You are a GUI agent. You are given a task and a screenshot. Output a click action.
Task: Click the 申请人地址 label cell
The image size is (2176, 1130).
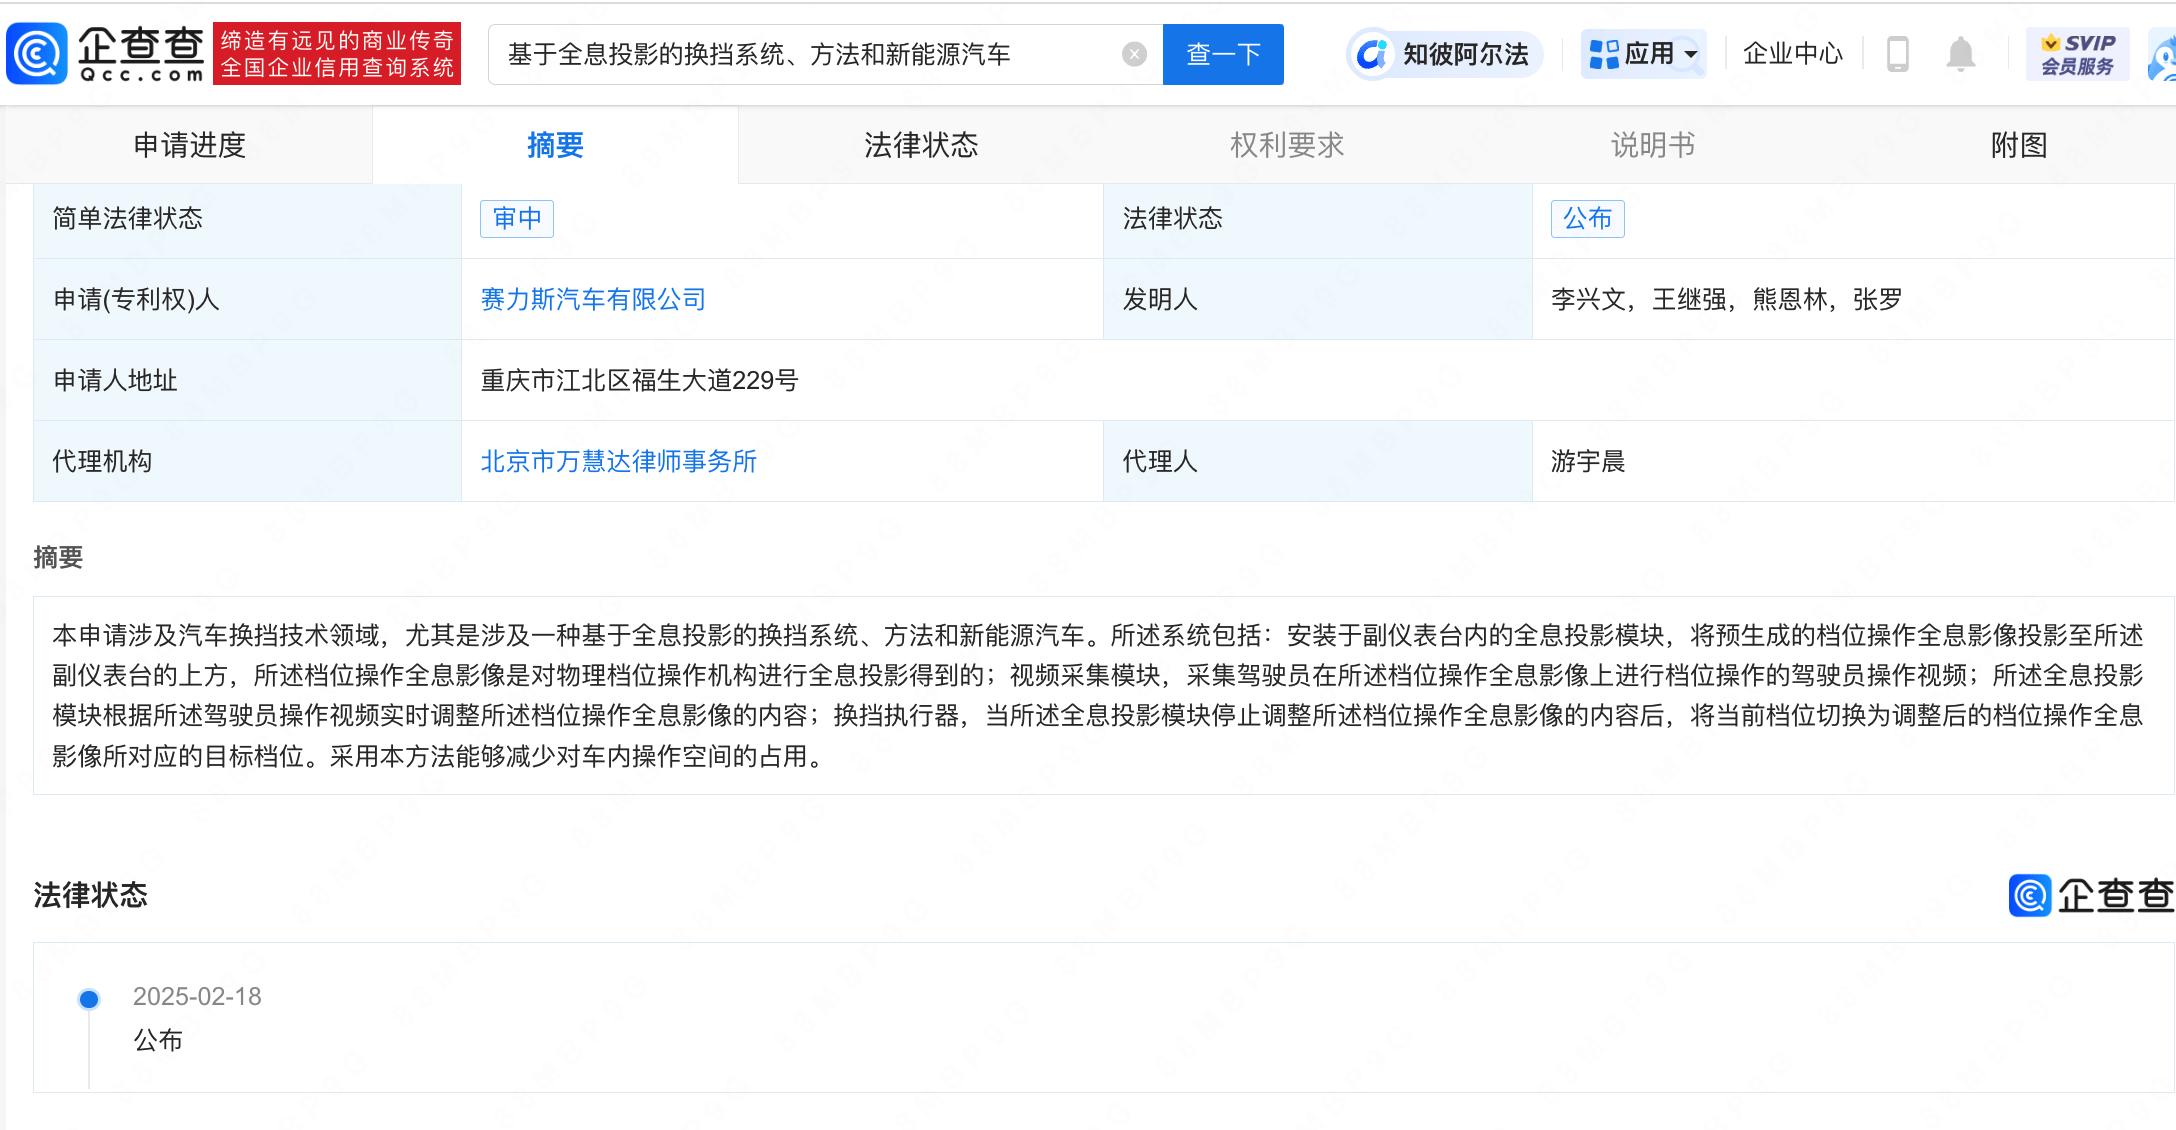pyautogui.click(x=247, y=380)
